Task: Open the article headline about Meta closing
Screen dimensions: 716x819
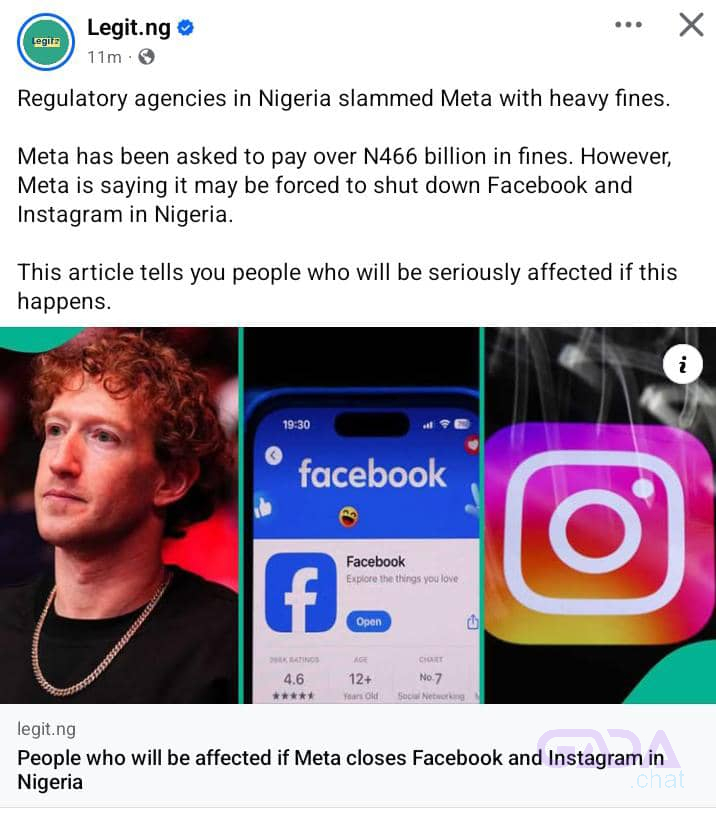Action: [341, 770]
